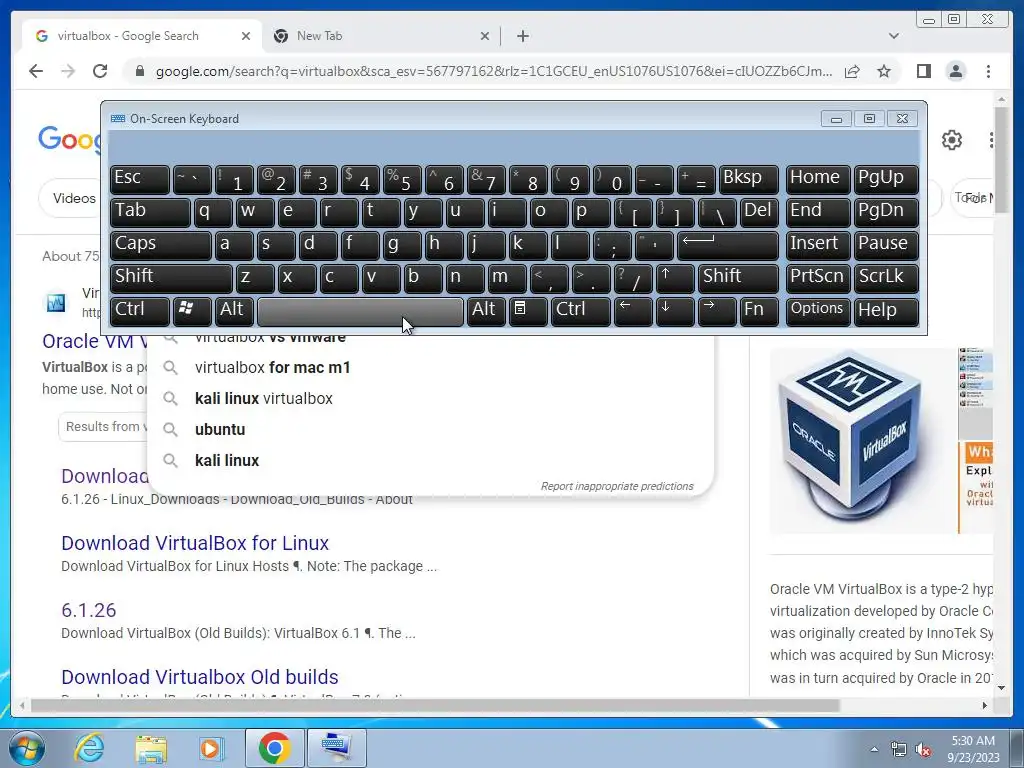Viewport: 1024px width, 768px height.
Task: Toggle the Caps key
Action: click(161, 246)
